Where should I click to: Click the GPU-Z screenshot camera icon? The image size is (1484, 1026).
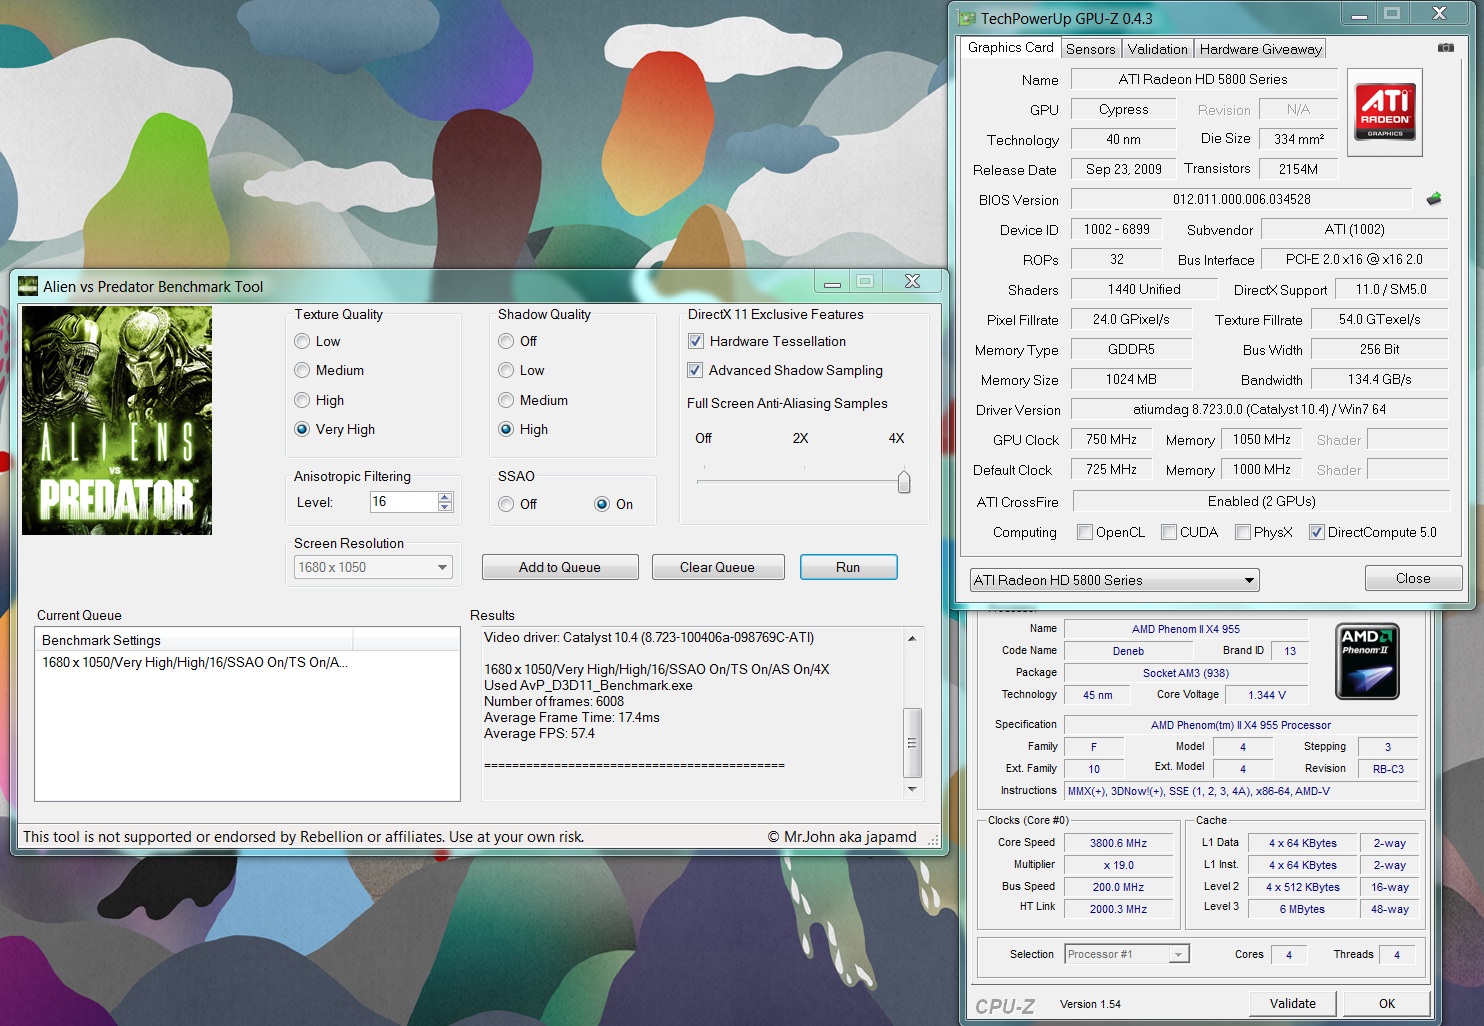coord(1445,48)
